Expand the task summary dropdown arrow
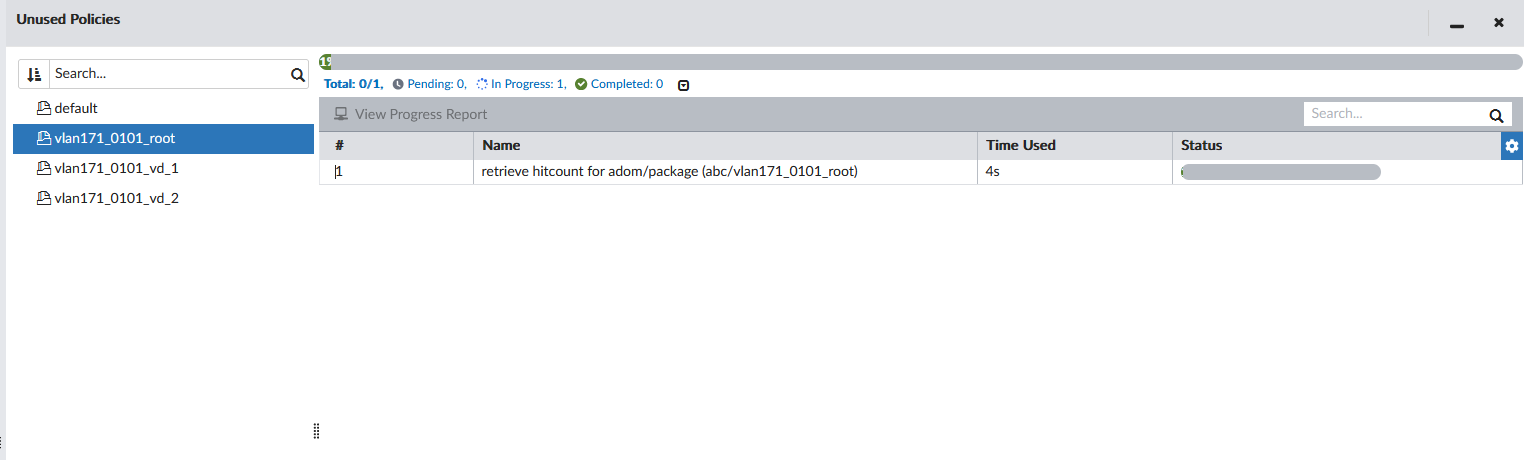The height and width of the screenshot is (460, 1524). click(684, 85)
